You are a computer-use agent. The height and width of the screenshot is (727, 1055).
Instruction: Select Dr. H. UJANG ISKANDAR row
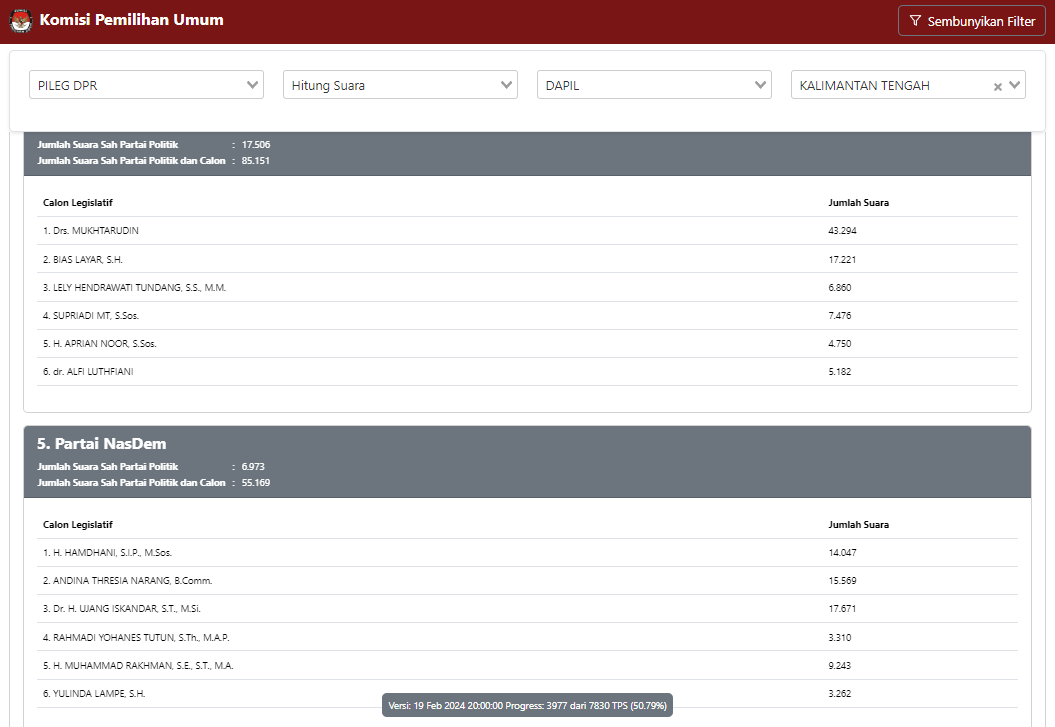(121, 608)
